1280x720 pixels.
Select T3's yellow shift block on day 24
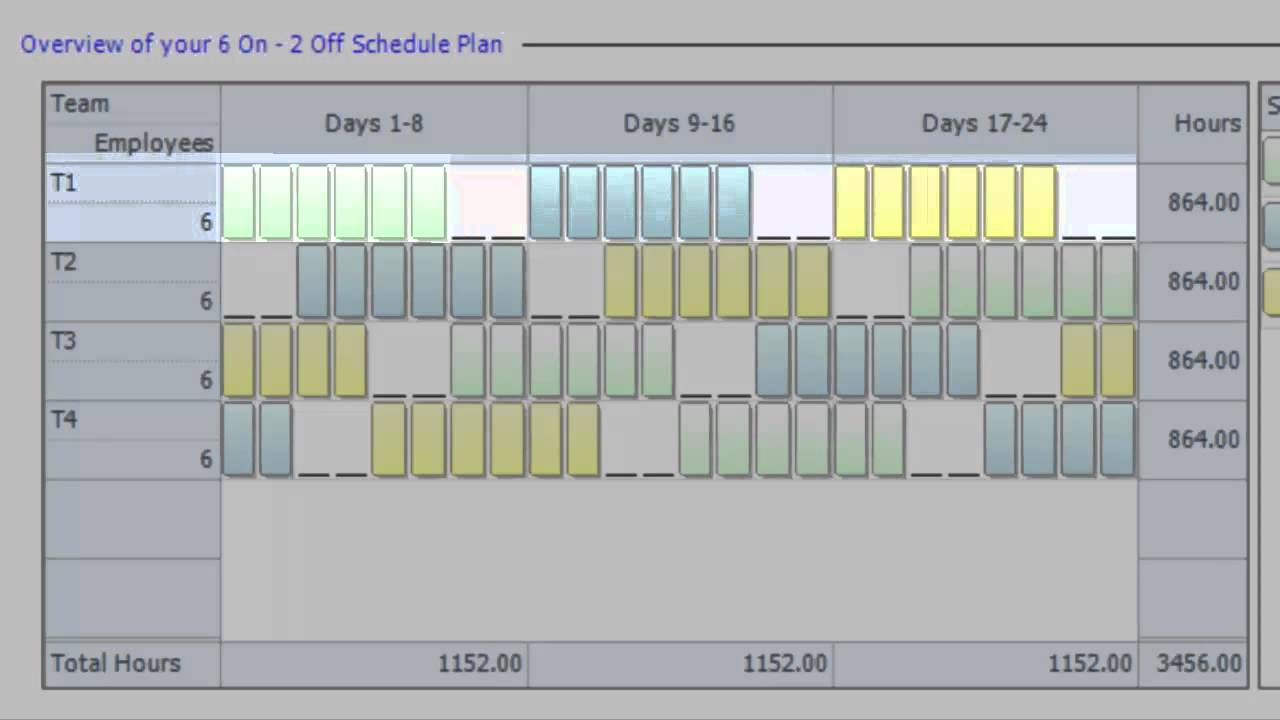(x=1118, y=361)
